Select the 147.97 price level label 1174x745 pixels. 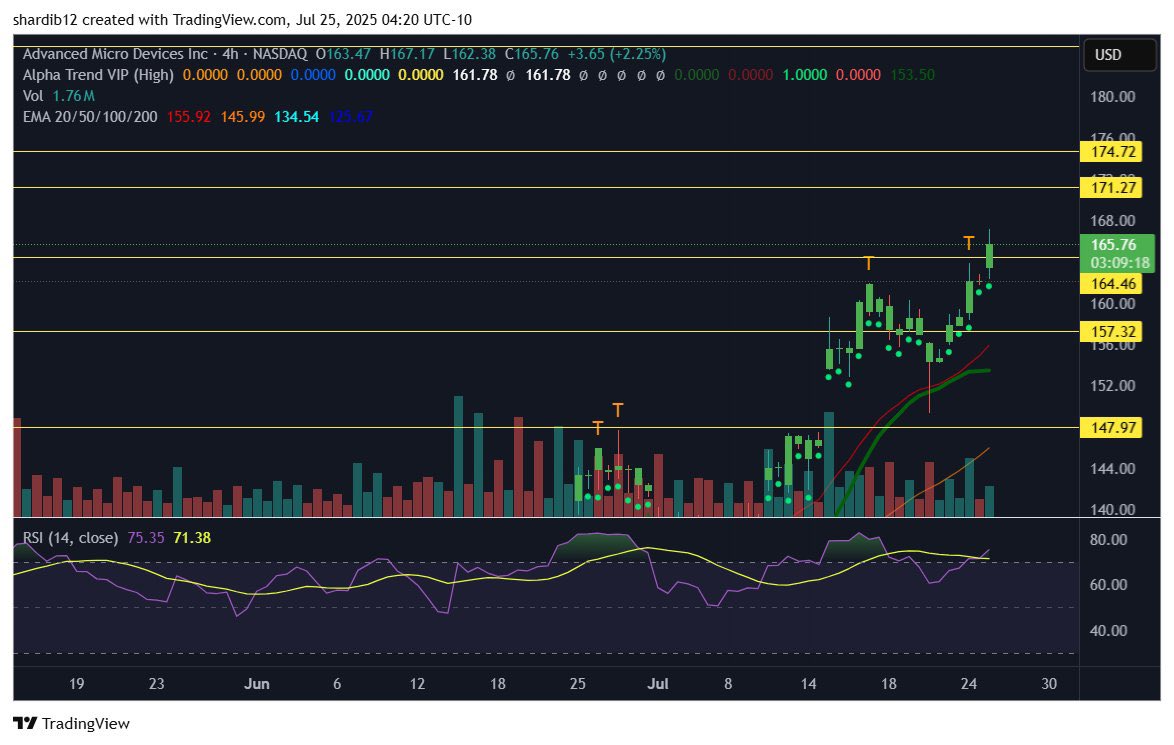(1111, 428)
